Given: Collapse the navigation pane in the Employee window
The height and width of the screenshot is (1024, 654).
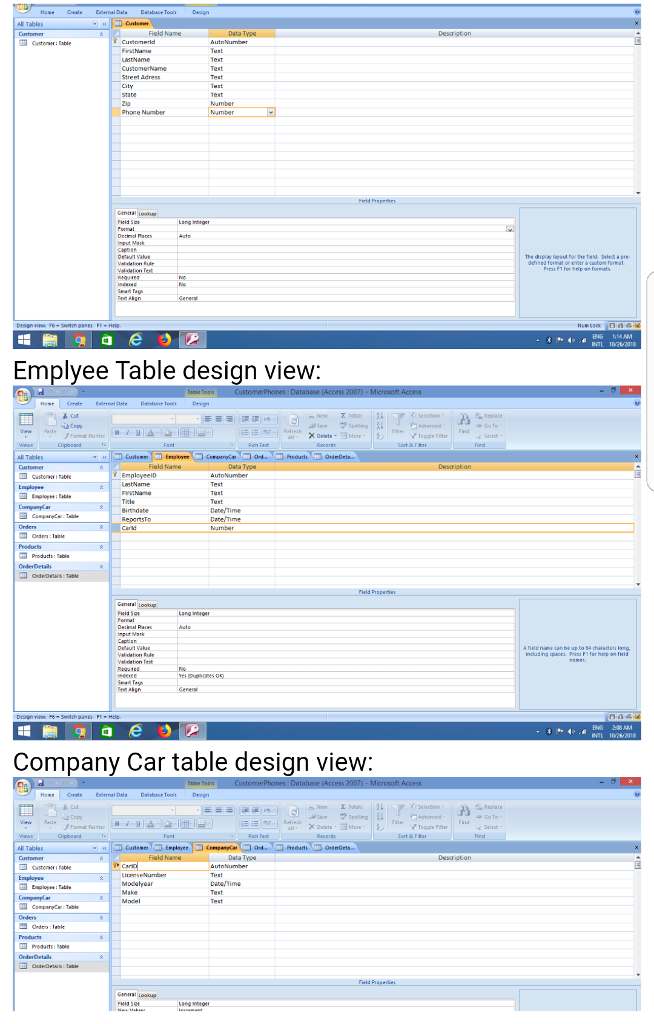Looking at the screenshot, I should click(x=104, y=458).
